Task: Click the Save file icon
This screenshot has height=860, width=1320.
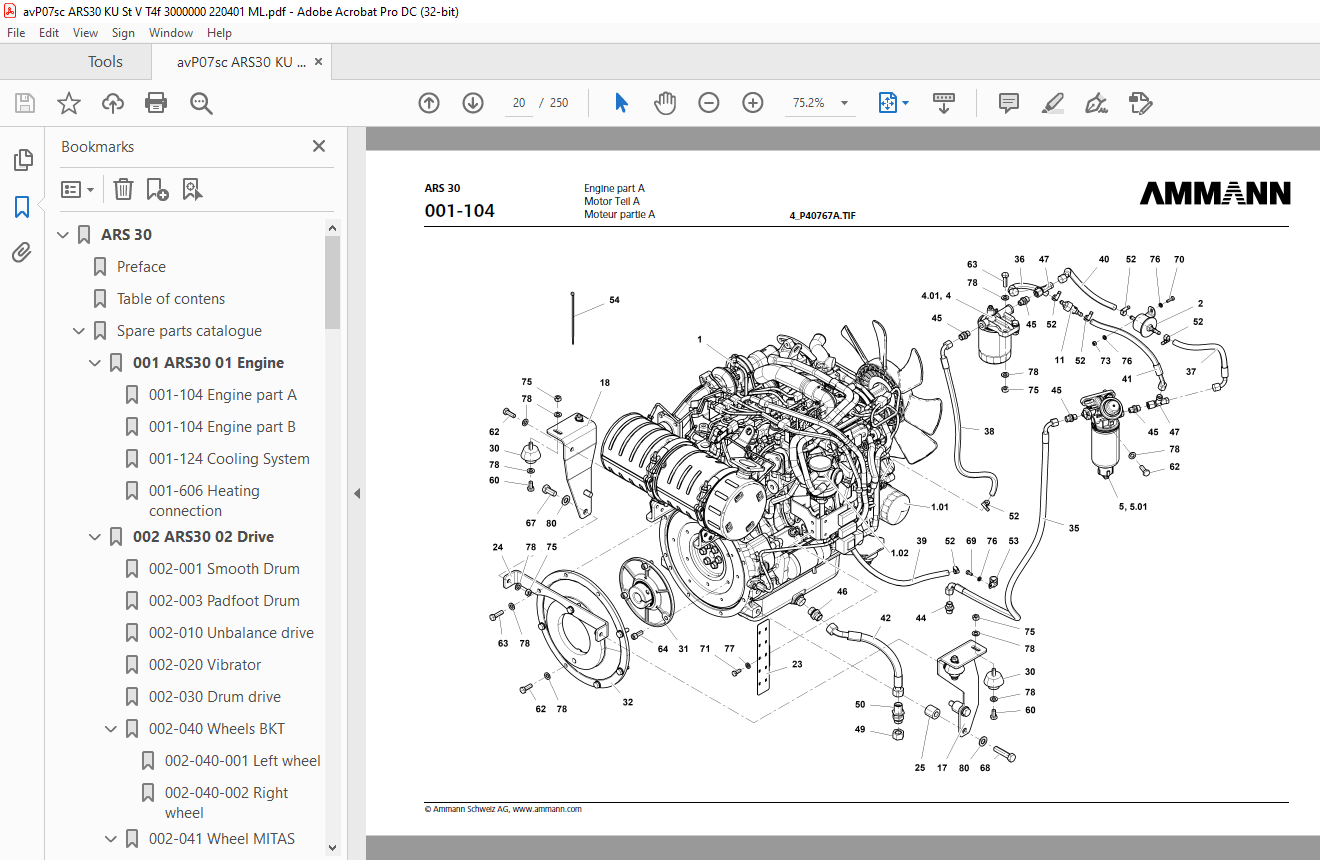Action: tap(25, 103)
